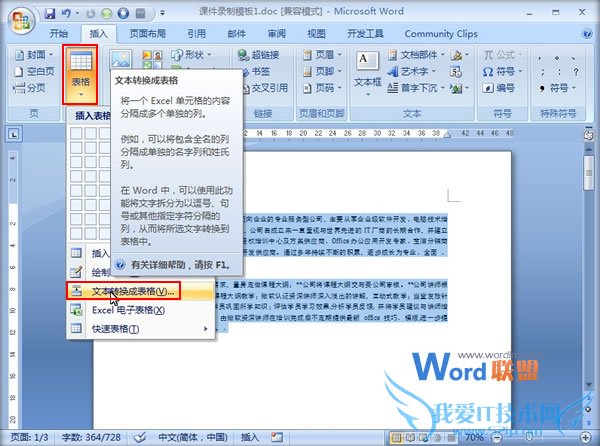Insert 艺术字 WordArt
Viewport: 600px width, 446px height.
[x=411, y=72]
